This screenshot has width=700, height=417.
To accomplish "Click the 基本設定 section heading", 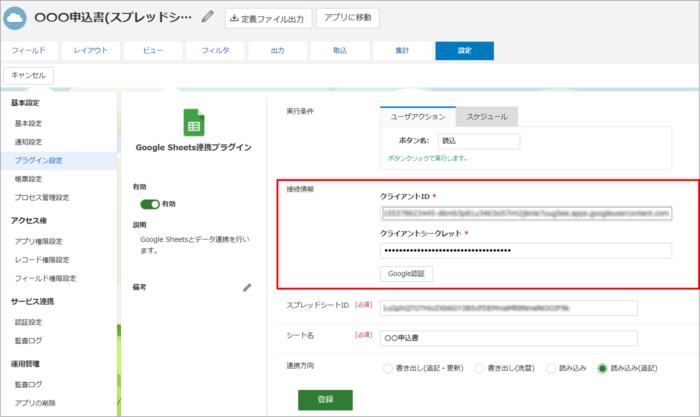I will 25,103.
